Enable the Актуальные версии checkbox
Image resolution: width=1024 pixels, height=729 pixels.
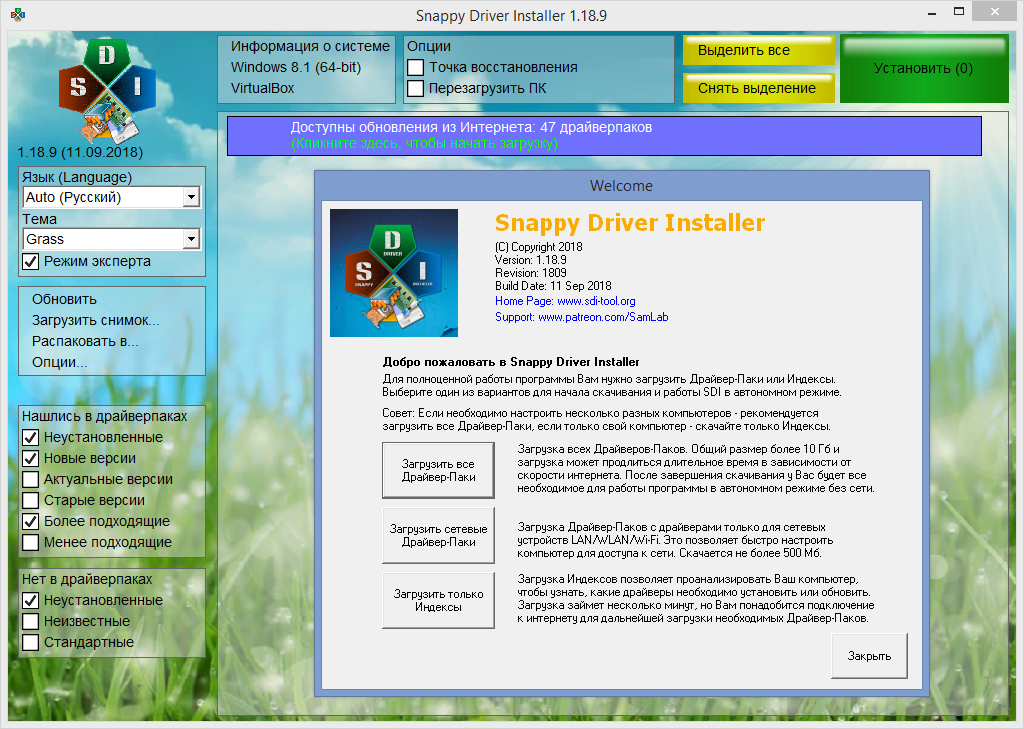[30, 479]
